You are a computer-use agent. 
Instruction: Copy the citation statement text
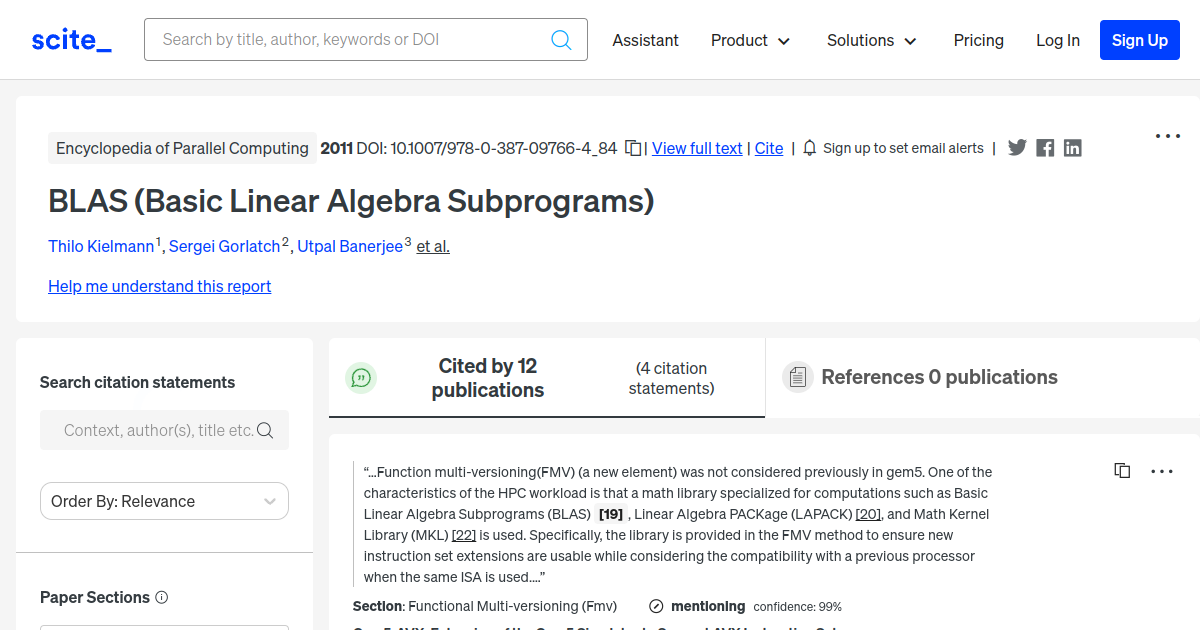(1122, 471)
